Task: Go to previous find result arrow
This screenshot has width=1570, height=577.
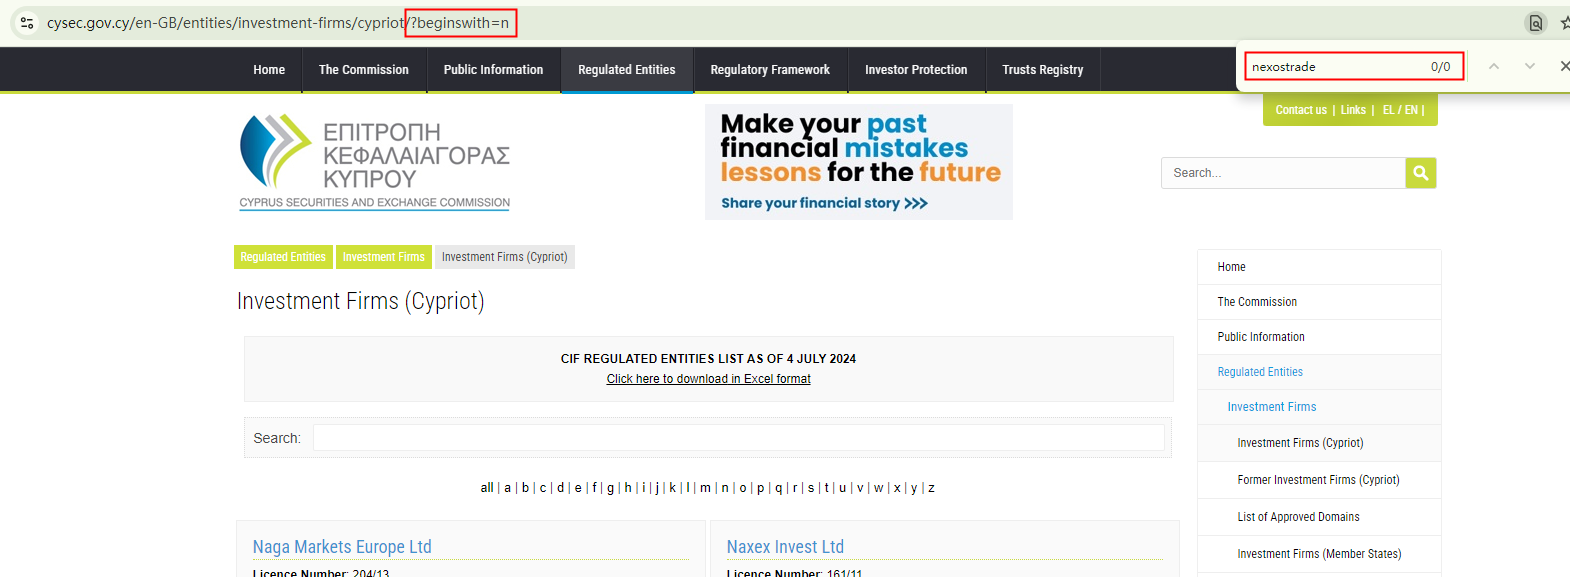Action: tap(1494, 66)
